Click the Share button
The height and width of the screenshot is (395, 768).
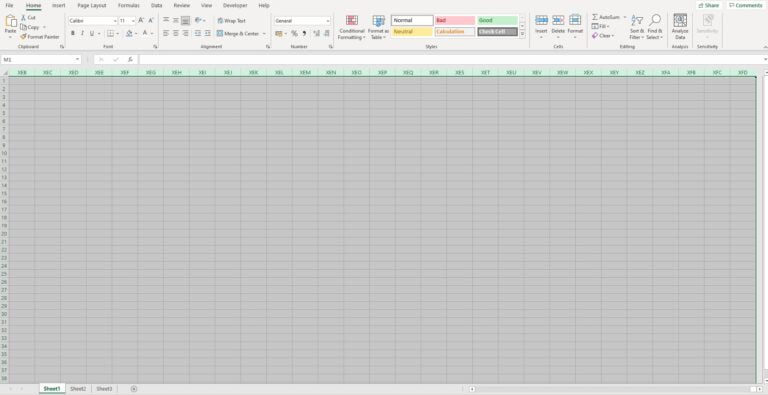709,5
